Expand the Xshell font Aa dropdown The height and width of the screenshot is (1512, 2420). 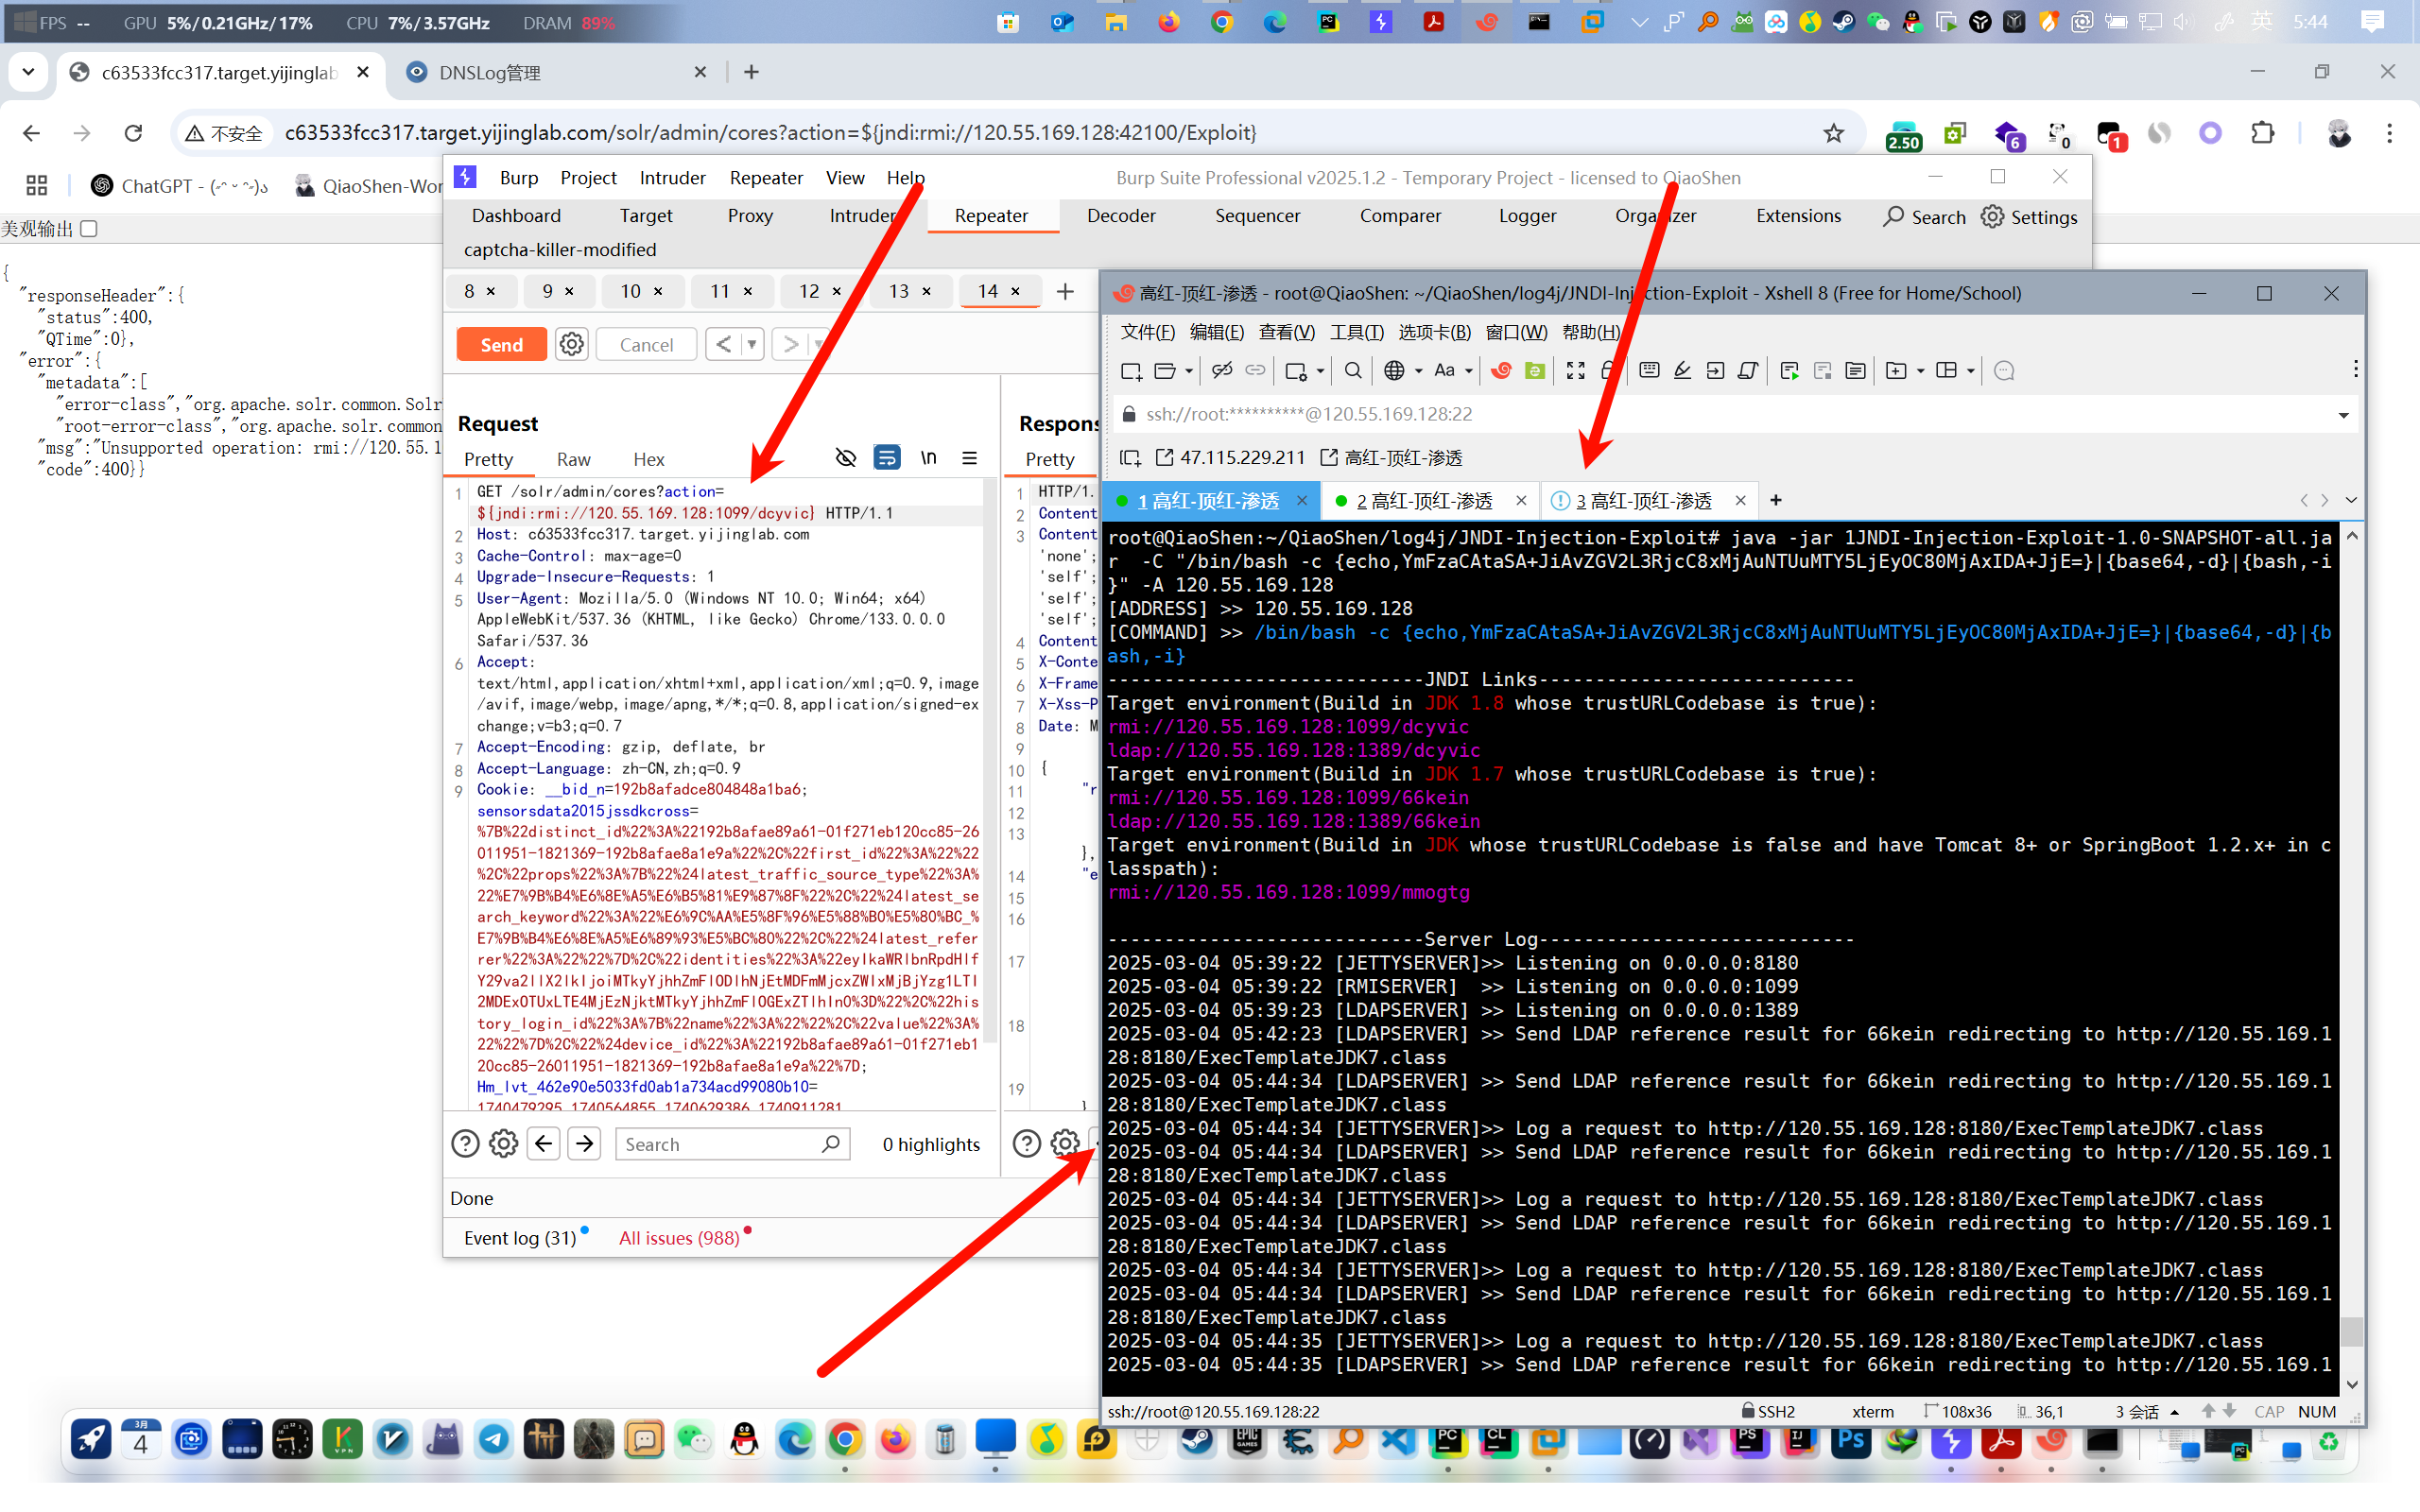point(1468,371)
